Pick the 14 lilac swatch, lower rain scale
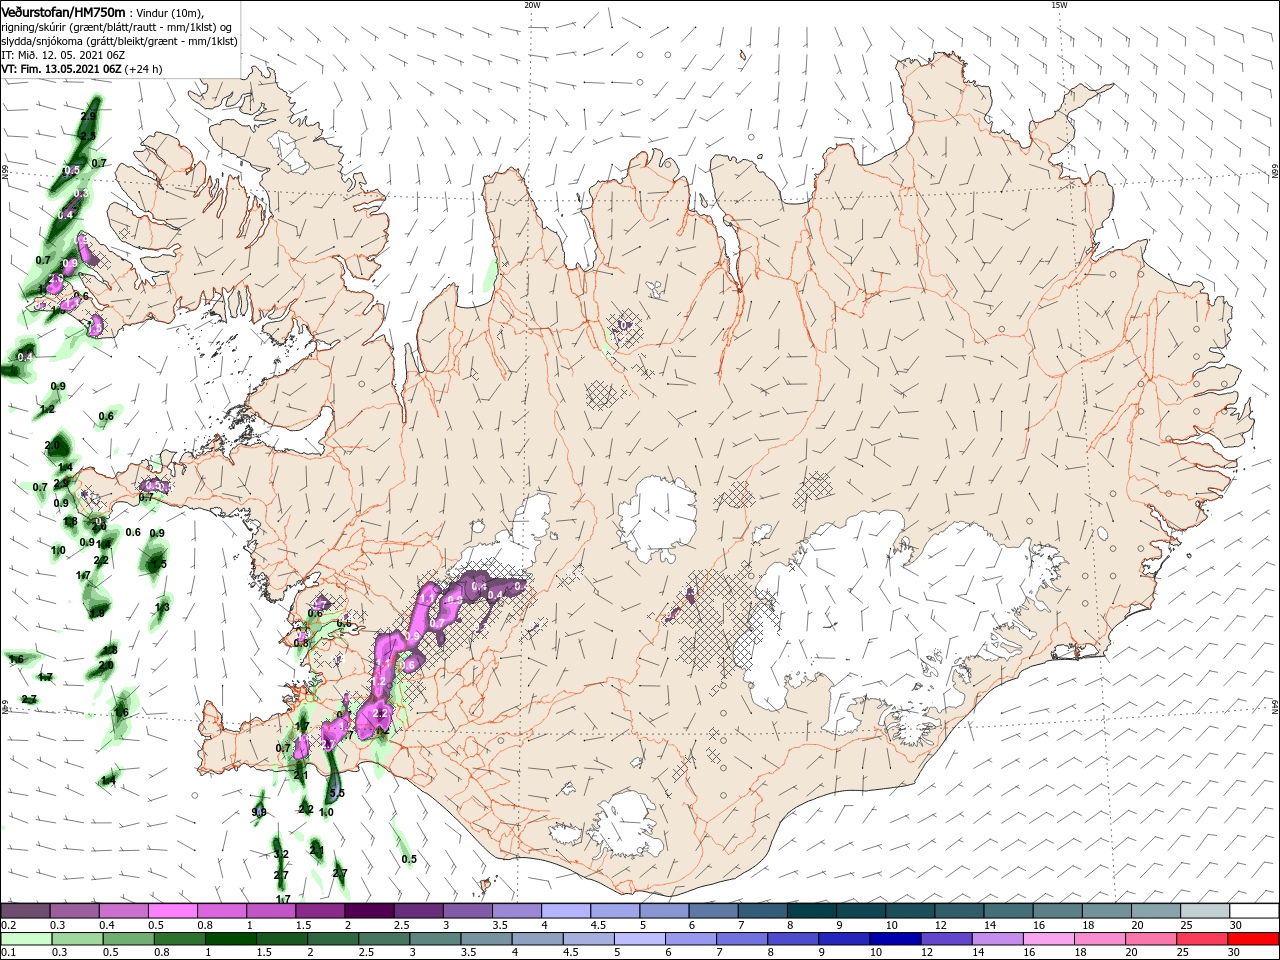1280x960 pixels. click(997, 939)
